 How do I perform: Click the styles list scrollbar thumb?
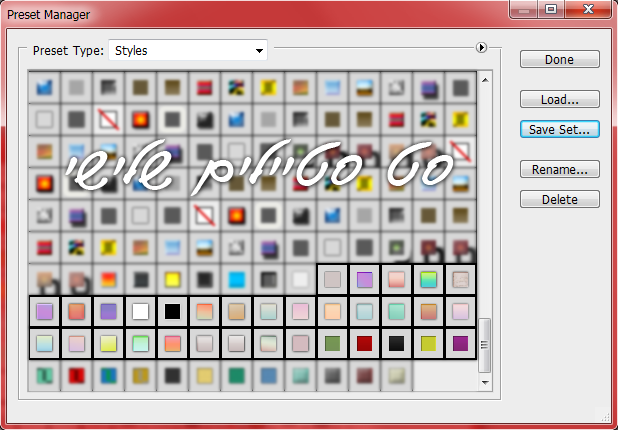click(x=485, y=345)
